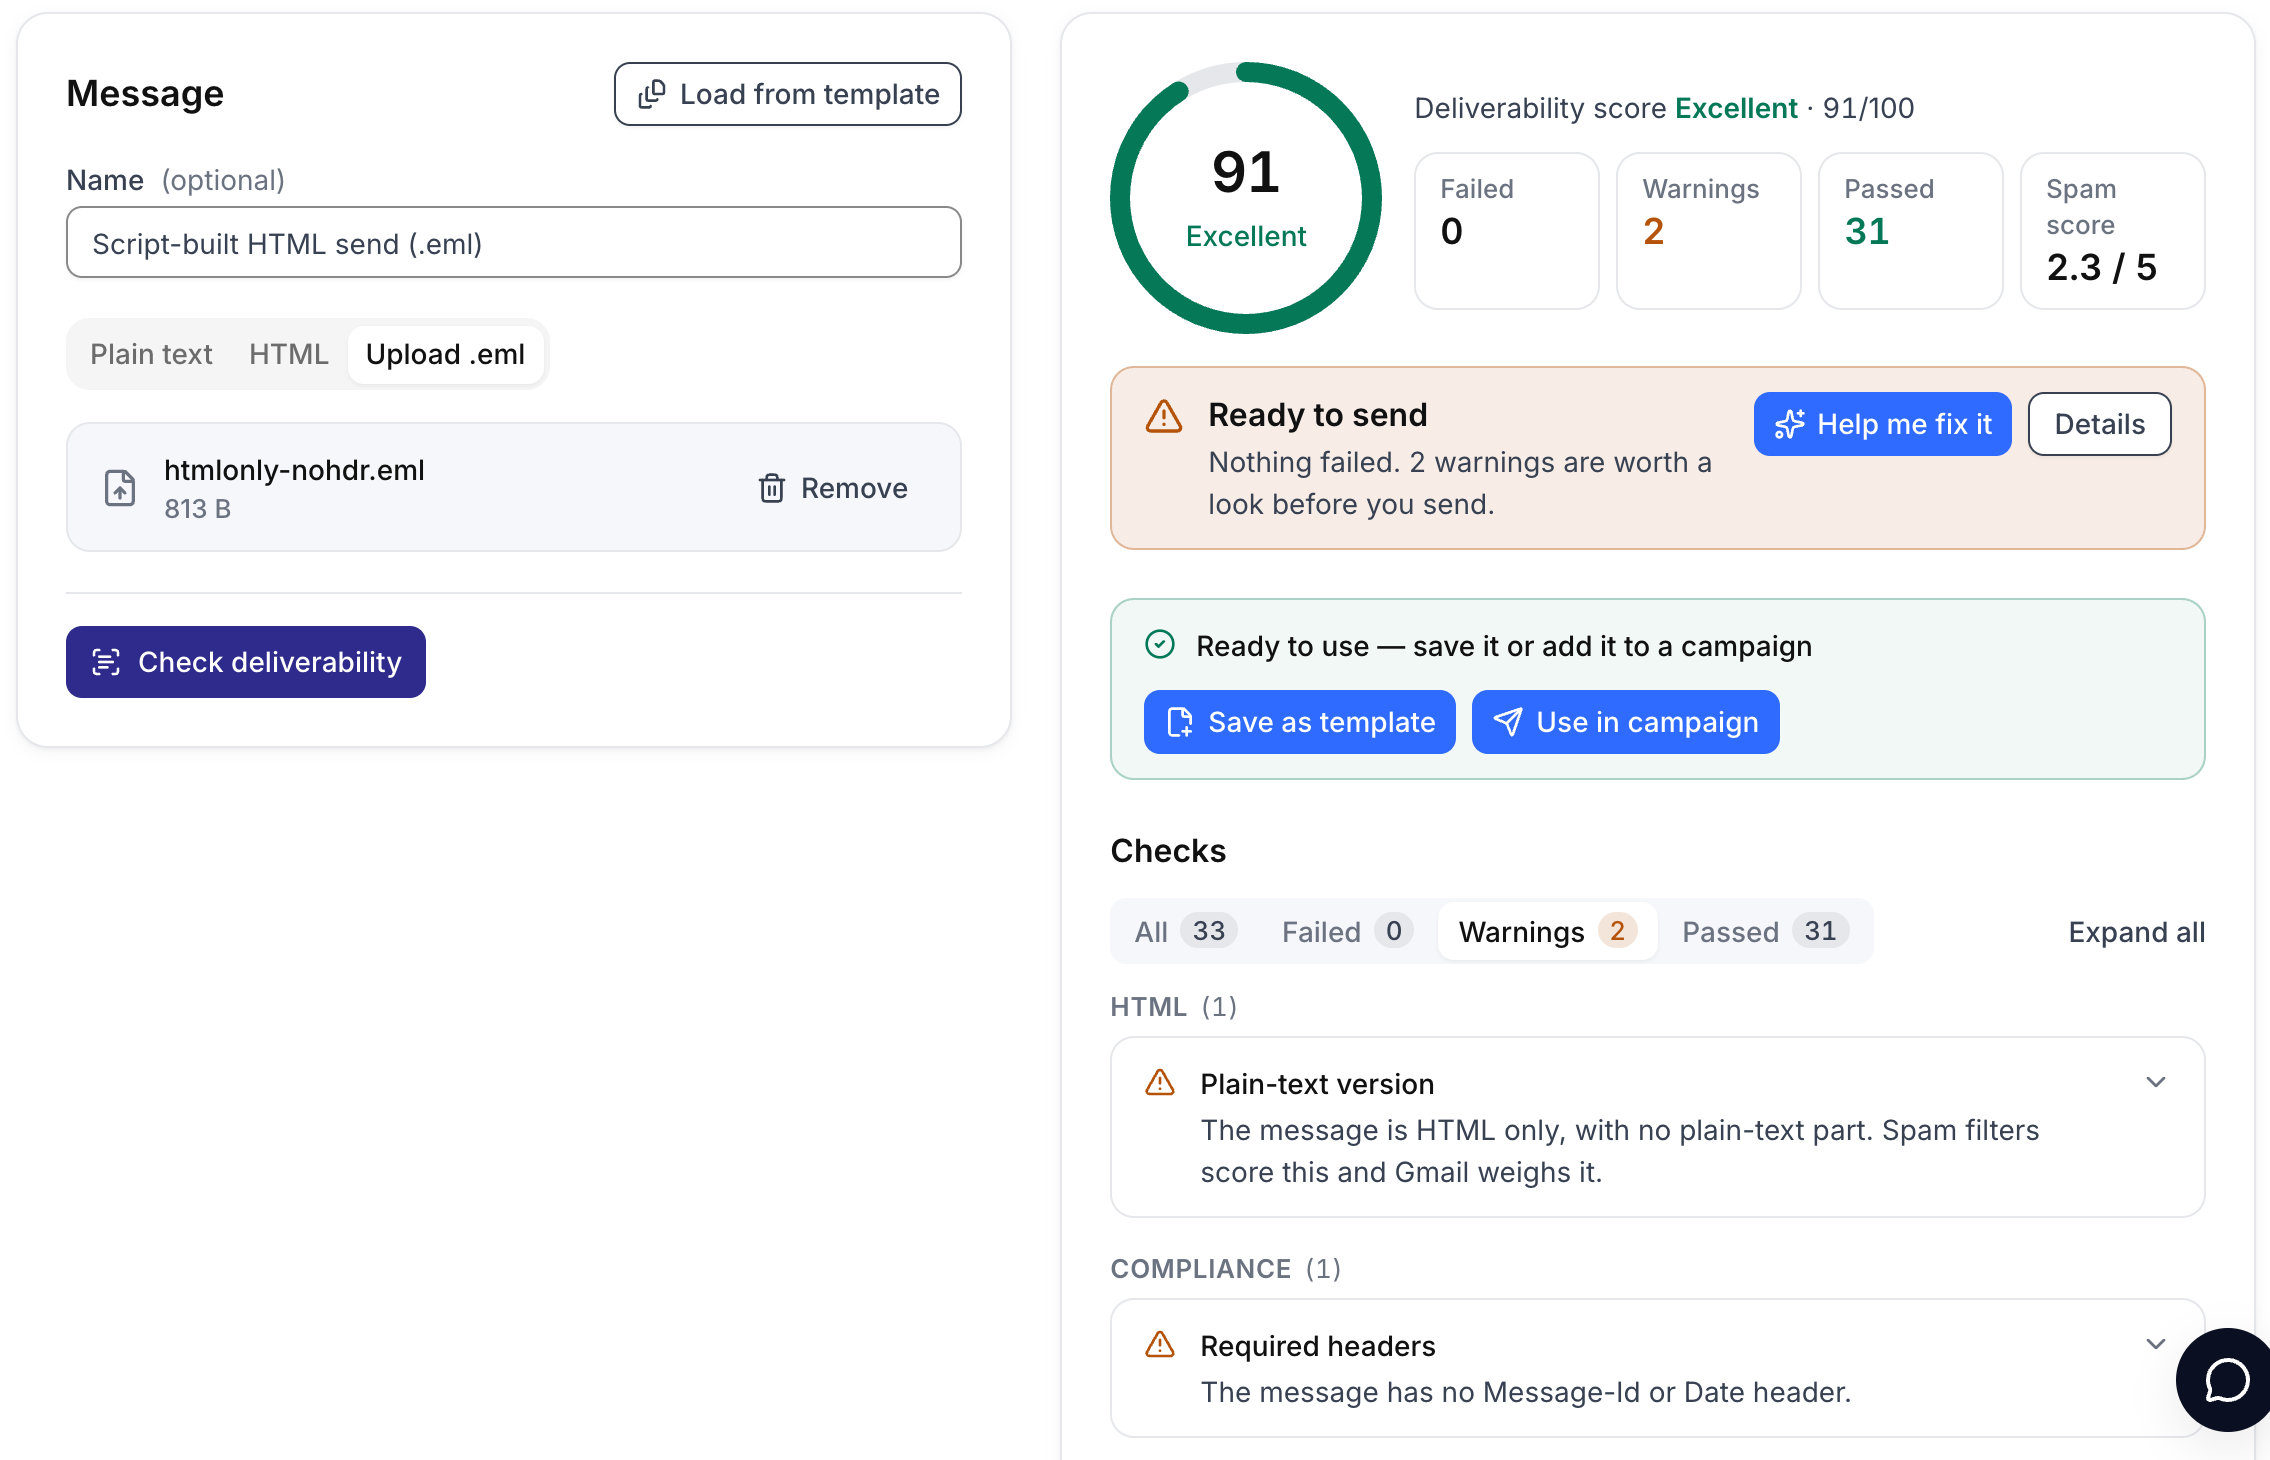Click paper plane icon in Use in campaign

click(1508, 722)
